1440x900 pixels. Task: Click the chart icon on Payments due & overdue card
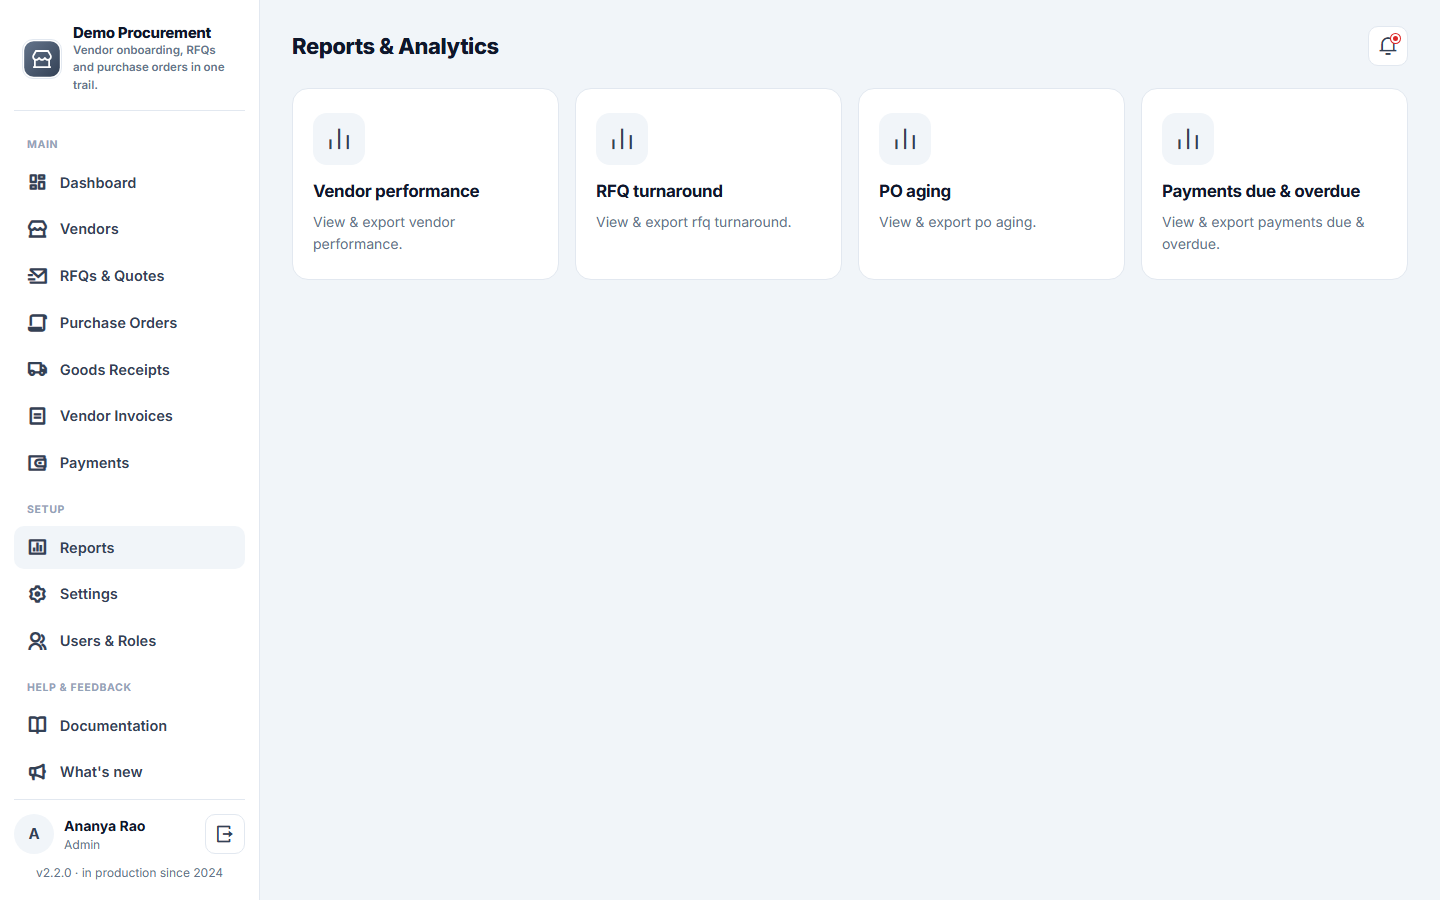(x=1188, y=139)
